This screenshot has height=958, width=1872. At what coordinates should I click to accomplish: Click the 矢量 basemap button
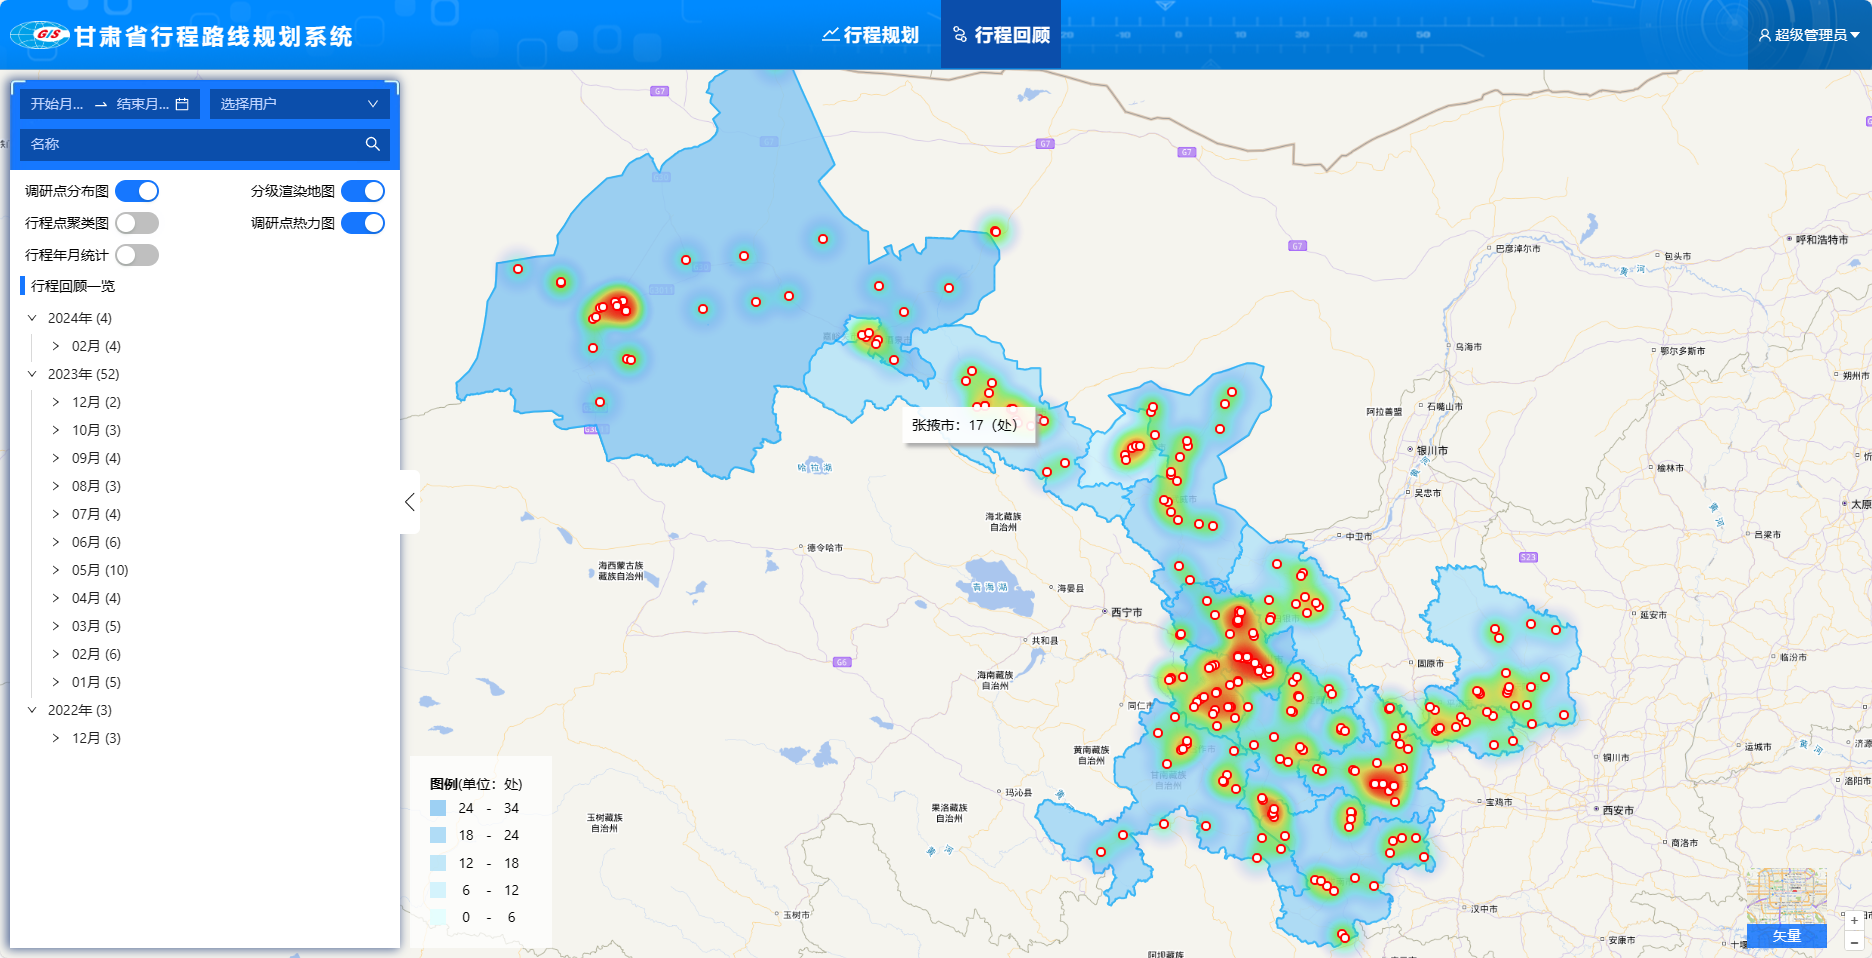(1787, 936)
